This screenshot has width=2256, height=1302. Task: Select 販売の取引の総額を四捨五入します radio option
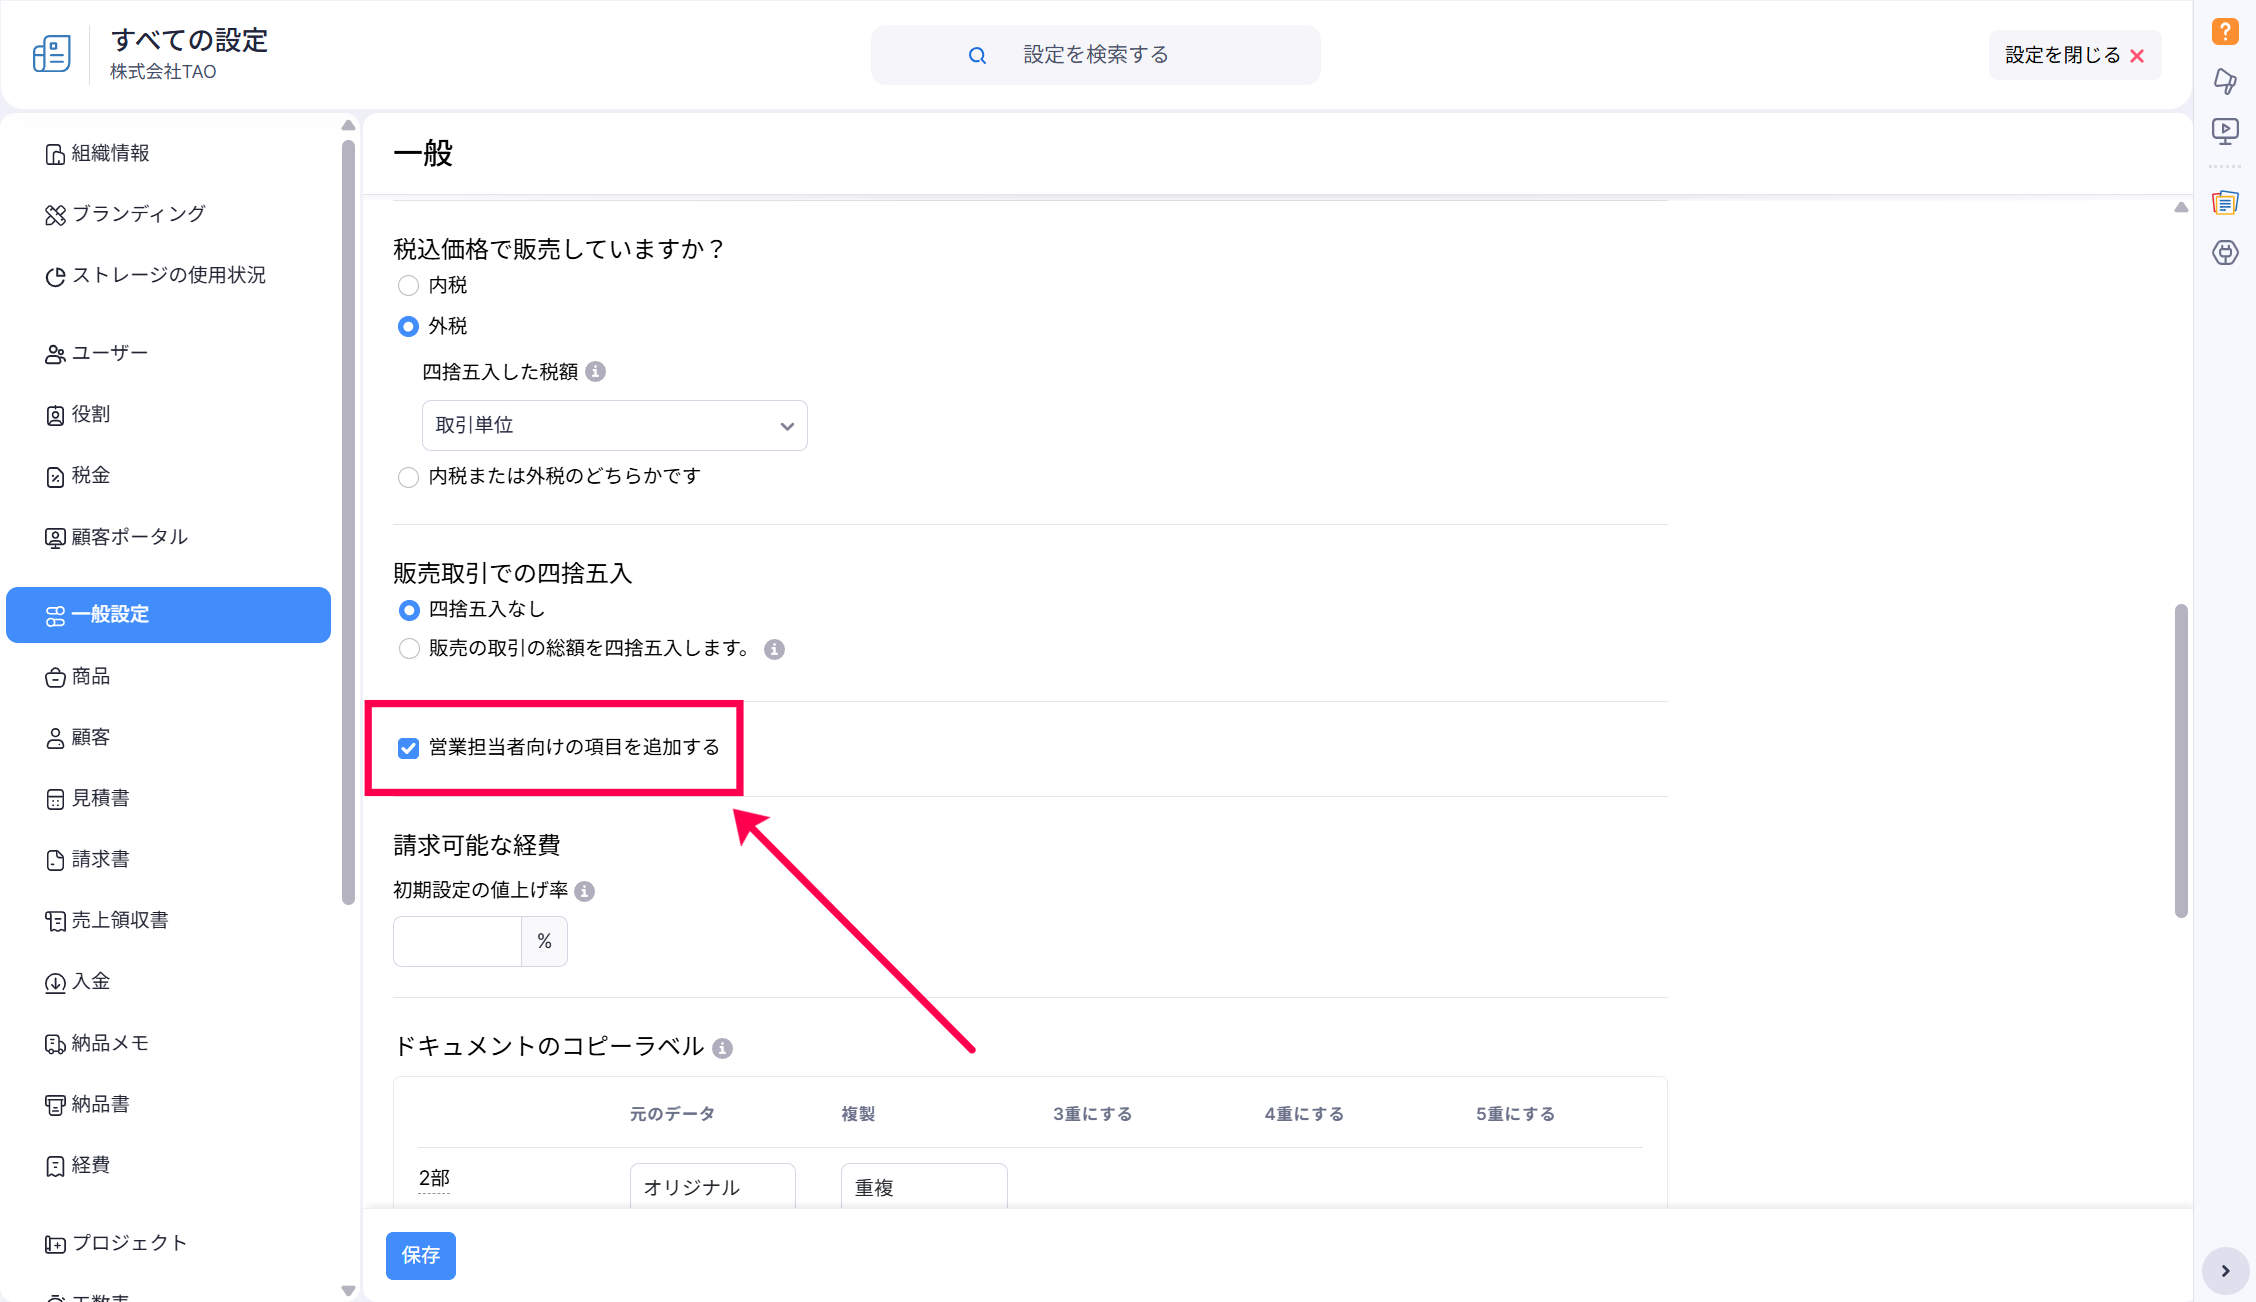408,649
